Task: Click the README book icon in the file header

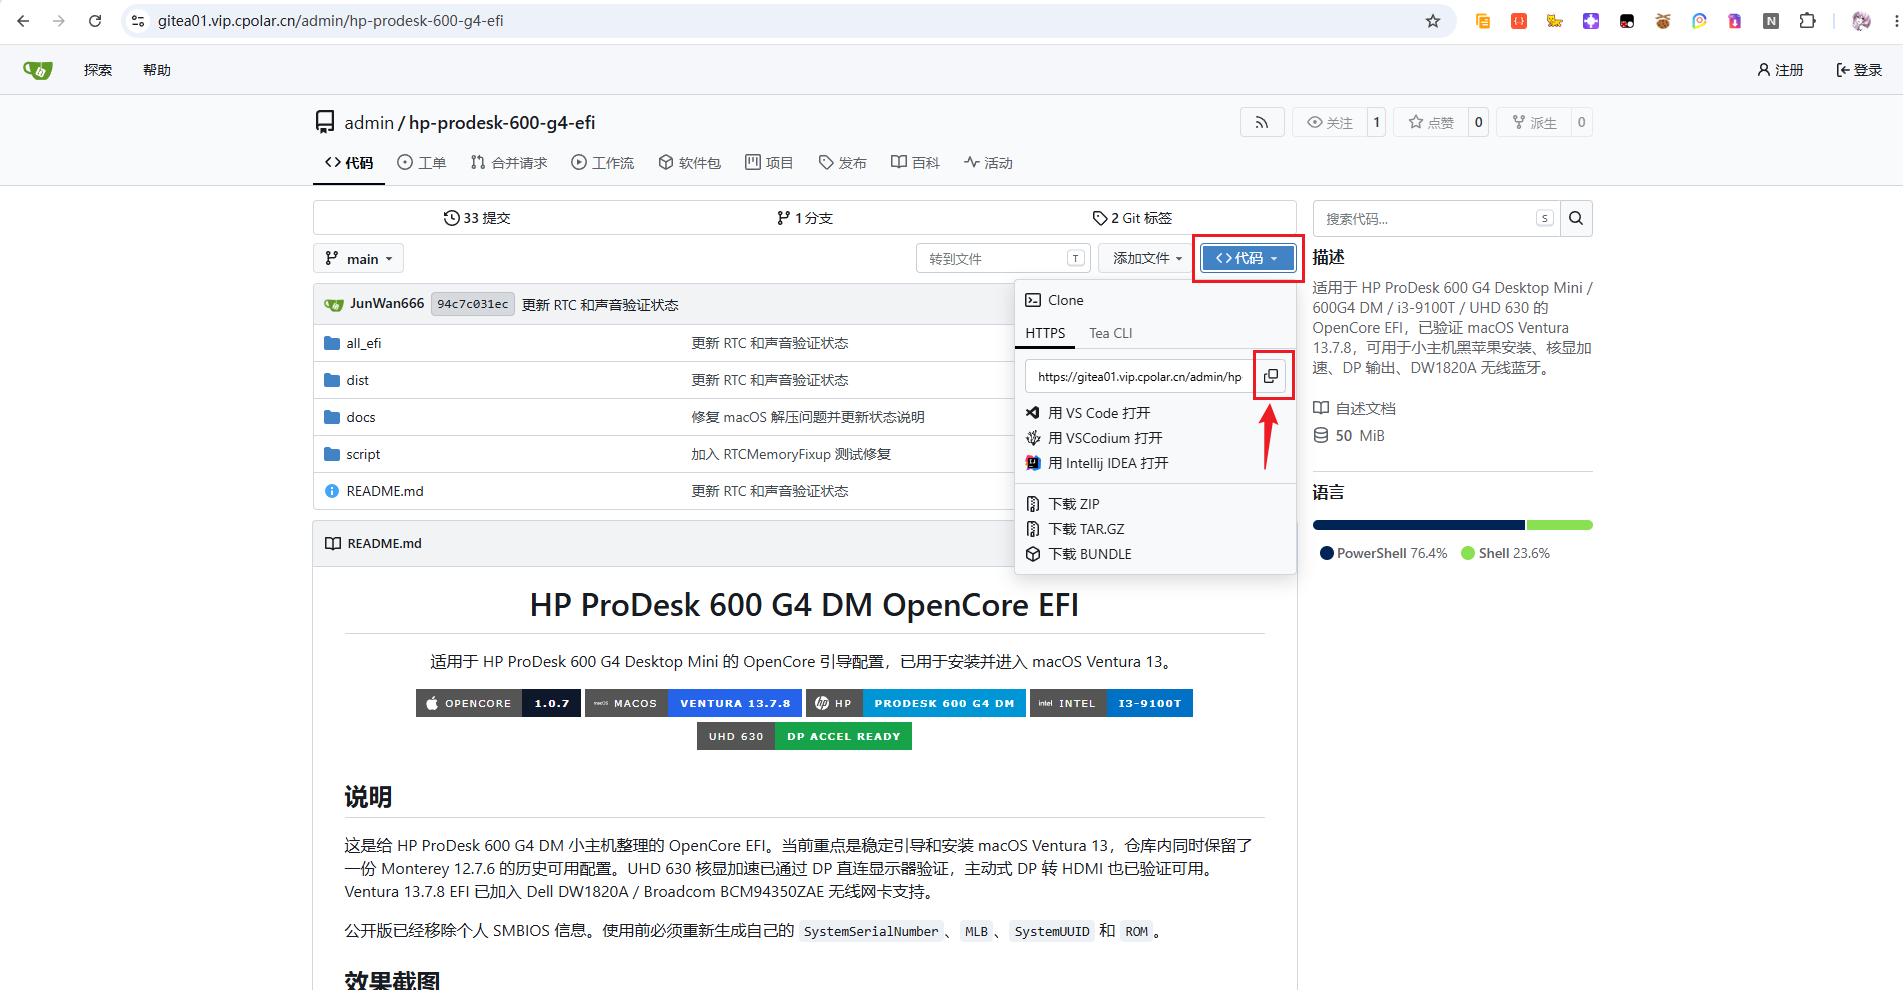Action: tap(333, 543)
